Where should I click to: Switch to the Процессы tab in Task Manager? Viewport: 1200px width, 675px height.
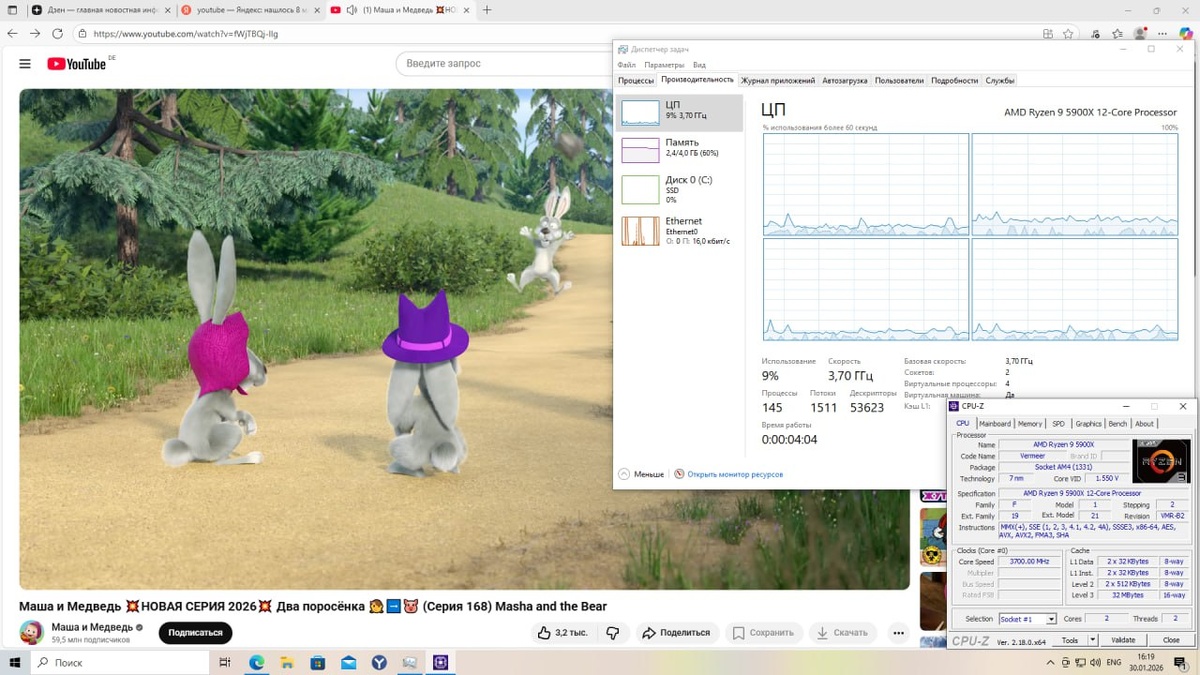[636, 80]
